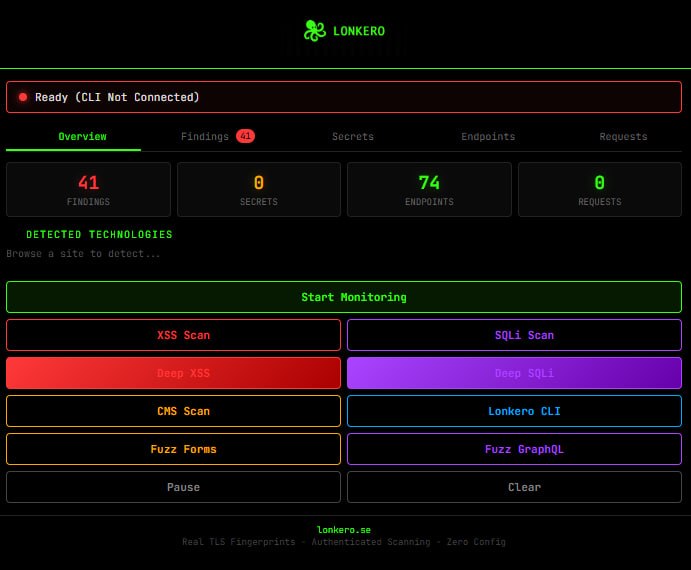Run the XSS Scan

point(174,335)
